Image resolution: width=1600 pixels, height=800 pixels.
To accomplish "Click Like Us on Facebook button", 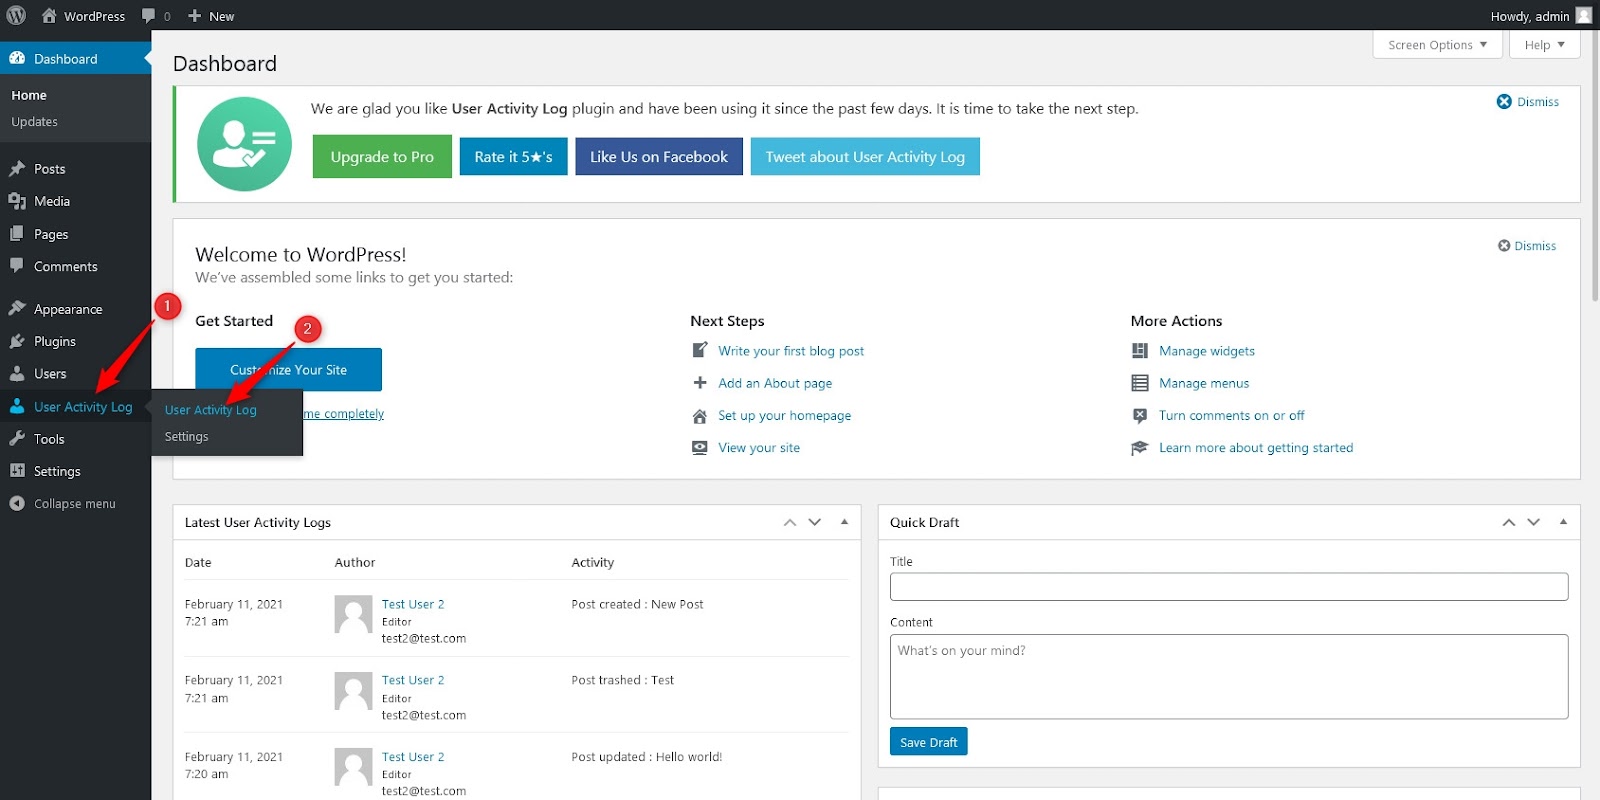I will pos(659,156).
